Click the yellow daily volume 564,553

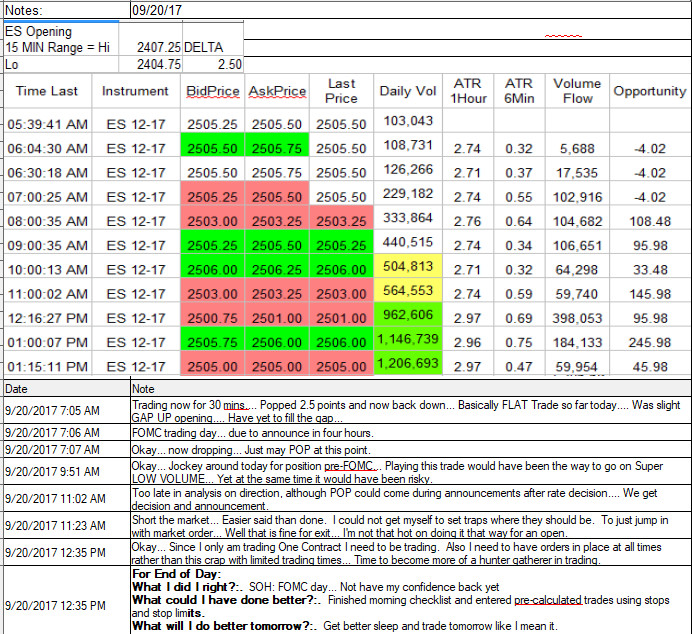408,290
